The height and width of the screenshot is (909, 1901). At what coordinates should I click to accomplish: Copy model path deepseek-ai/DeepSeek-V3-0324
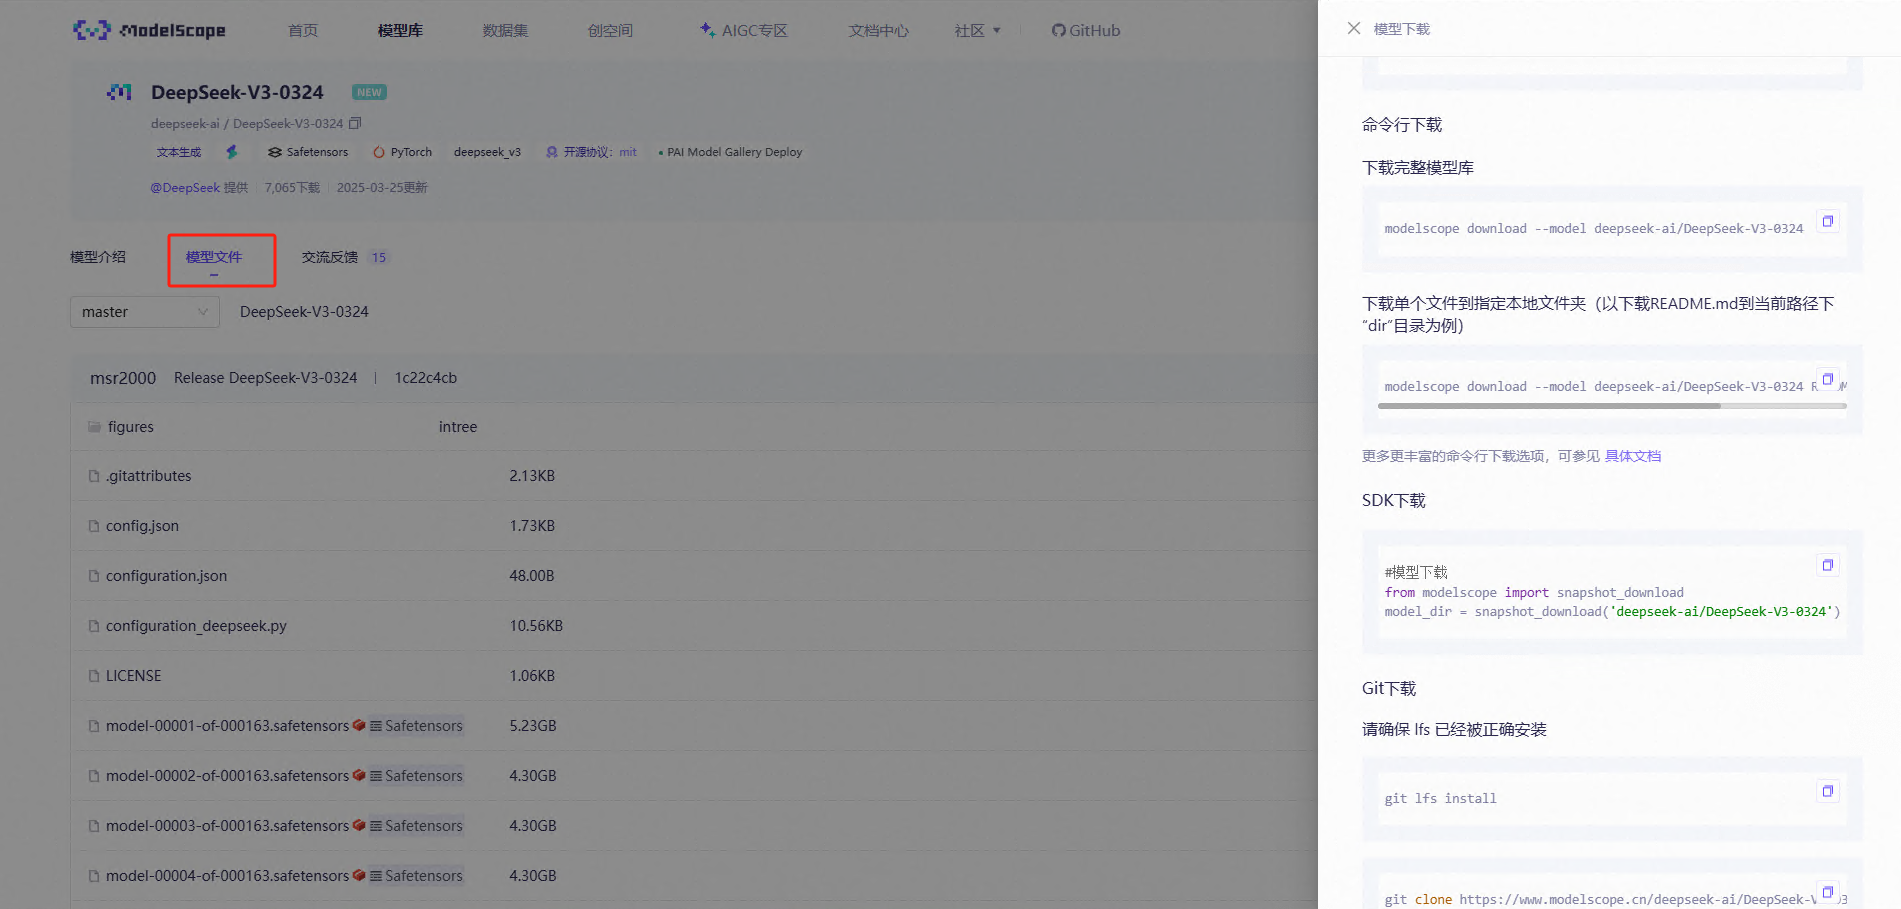(x=355, y=124)
